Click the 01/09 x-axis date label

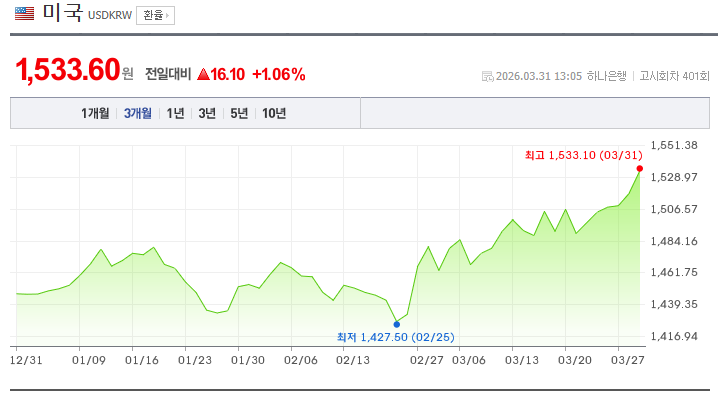point(89,360)
